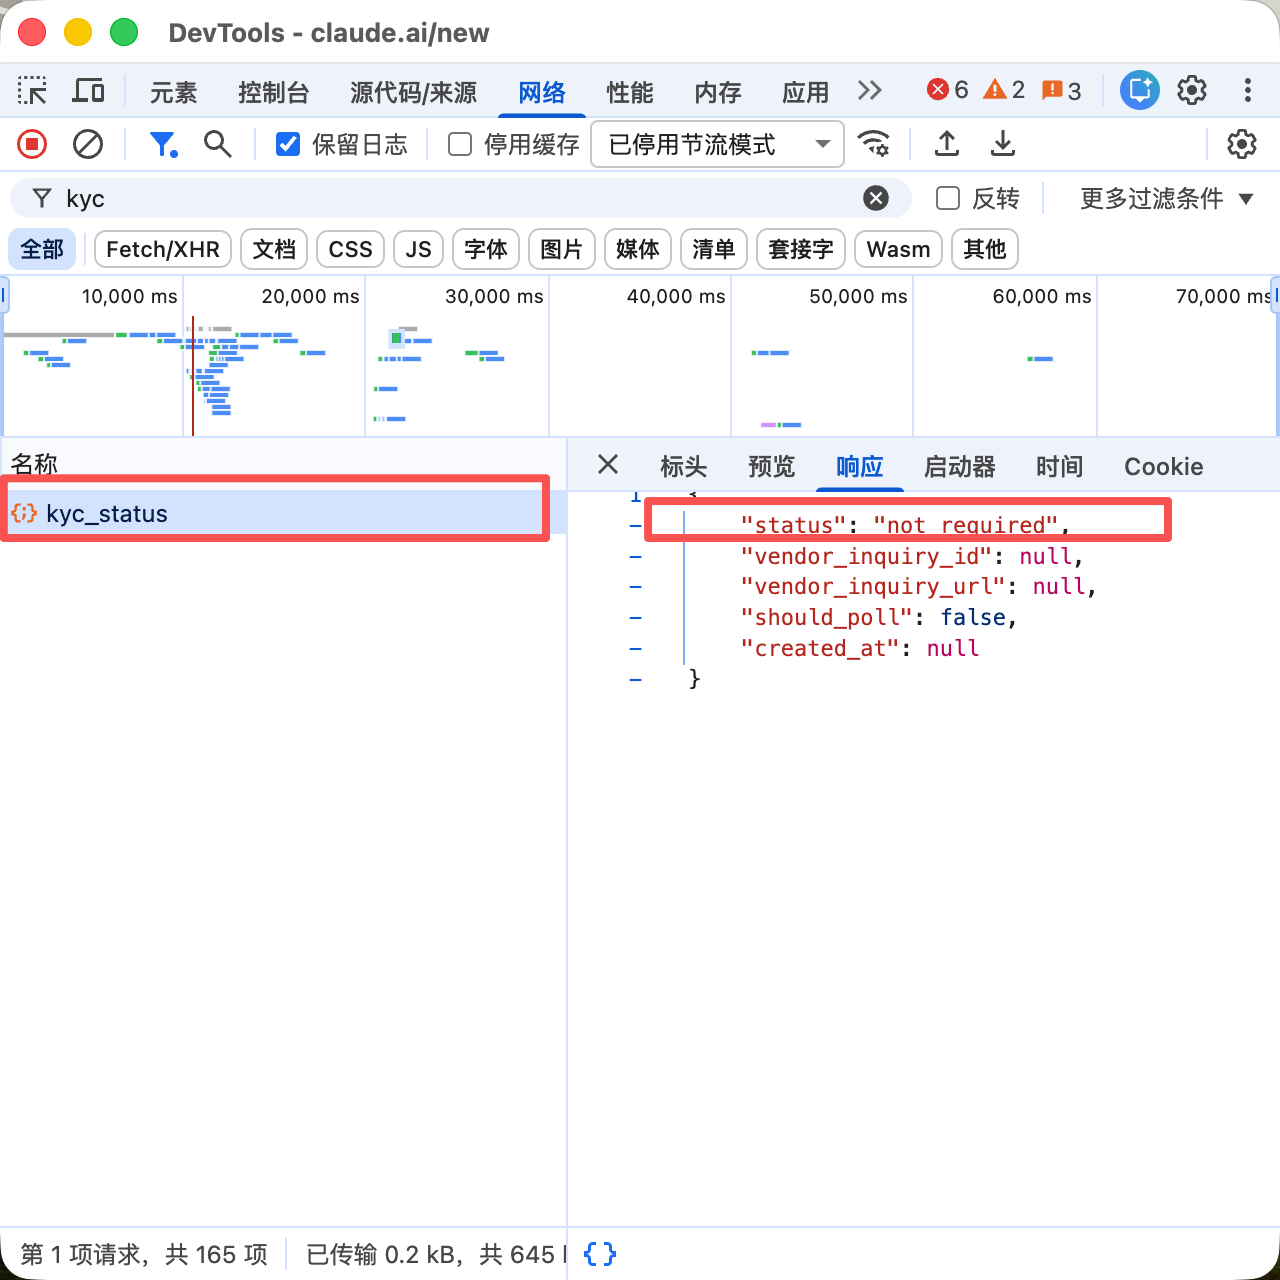This screenshot has height=1280, width=1280.
Task: Open the errors count indicator showing 6
Action: coord(947,91)
